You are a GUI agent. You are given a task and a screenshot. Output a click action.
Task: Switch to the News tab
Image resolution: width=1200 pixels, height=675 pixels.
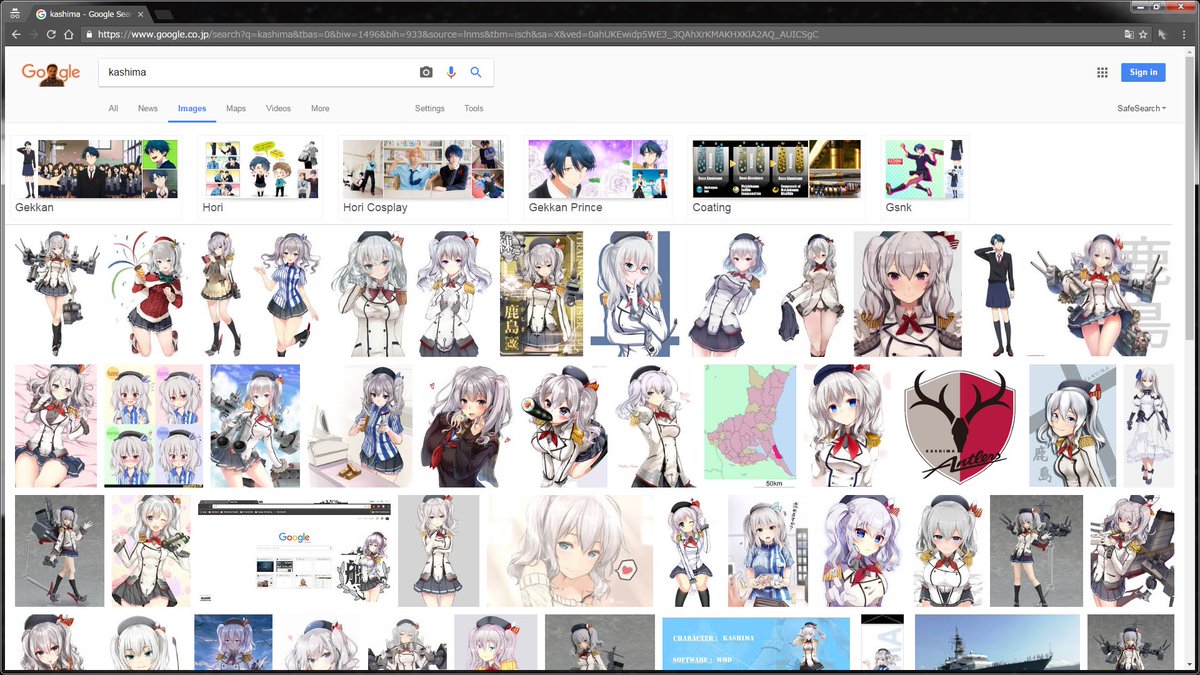tap(148, 108)
